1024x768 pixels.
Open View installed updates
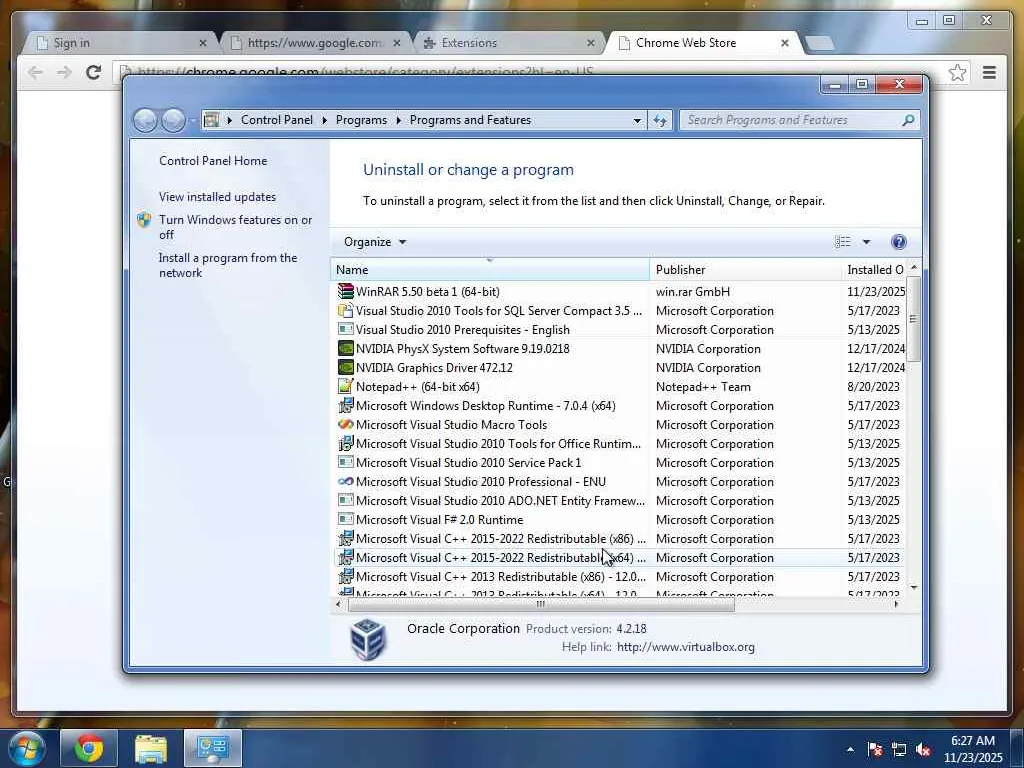pos(217,197)
